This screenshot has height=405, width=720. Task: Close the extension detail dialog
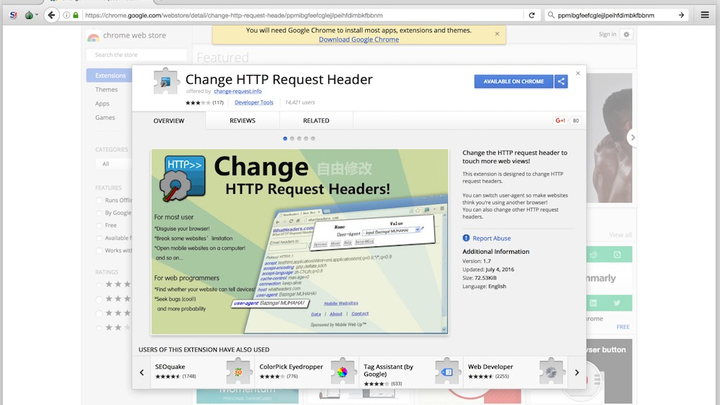pos(578,73)
